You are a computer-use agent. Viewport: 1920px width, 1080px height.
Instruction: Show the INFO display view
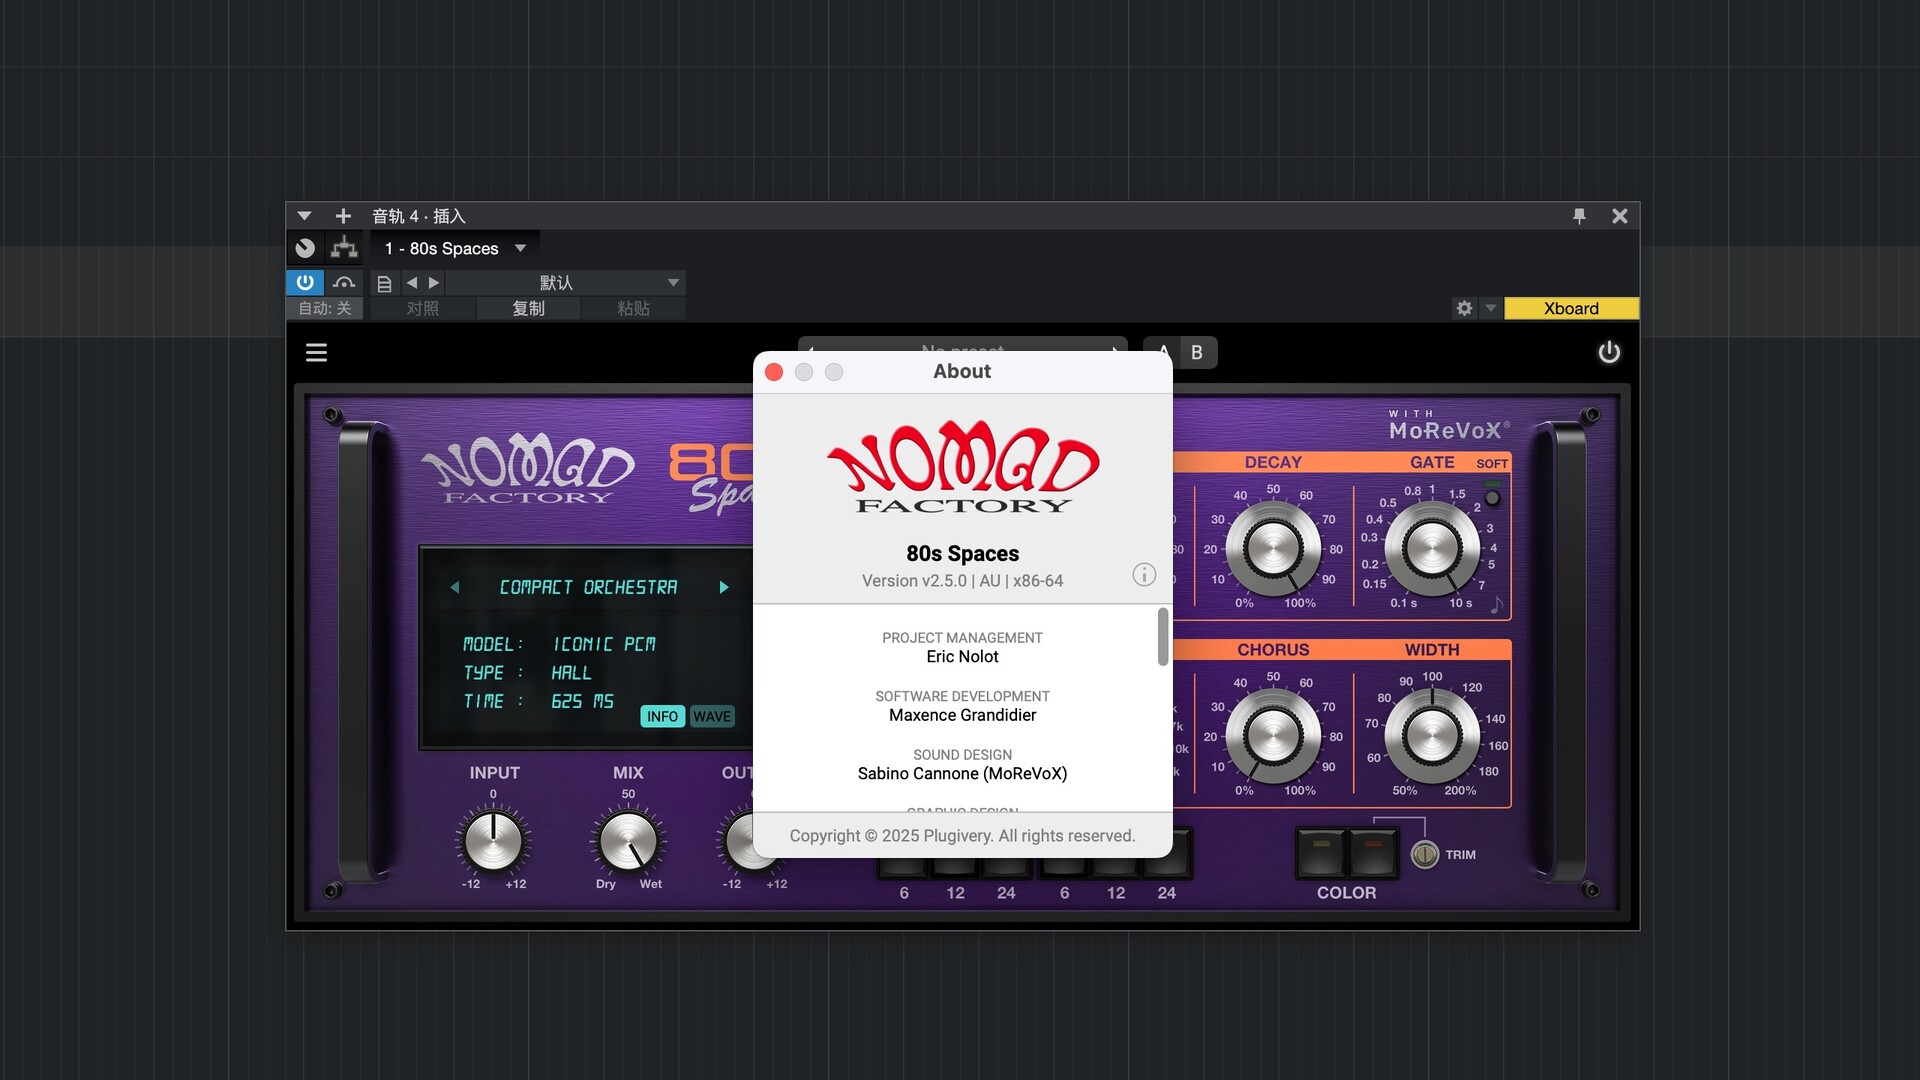662,716
